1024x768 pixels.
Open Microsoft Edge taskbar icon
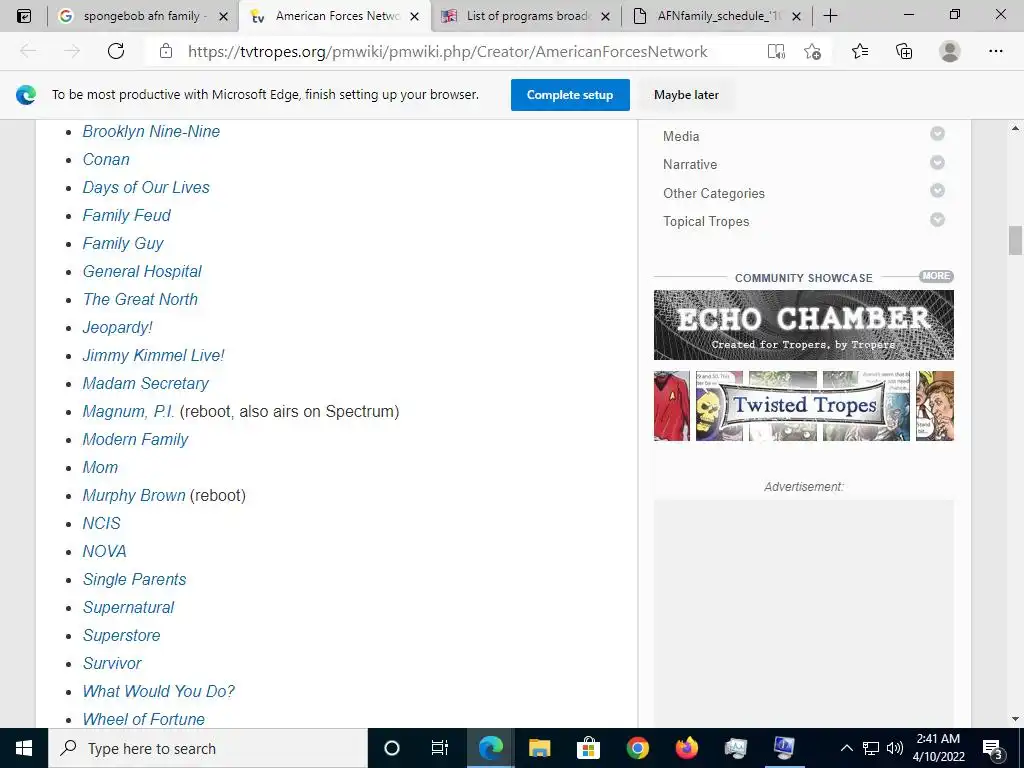[490, 748]
